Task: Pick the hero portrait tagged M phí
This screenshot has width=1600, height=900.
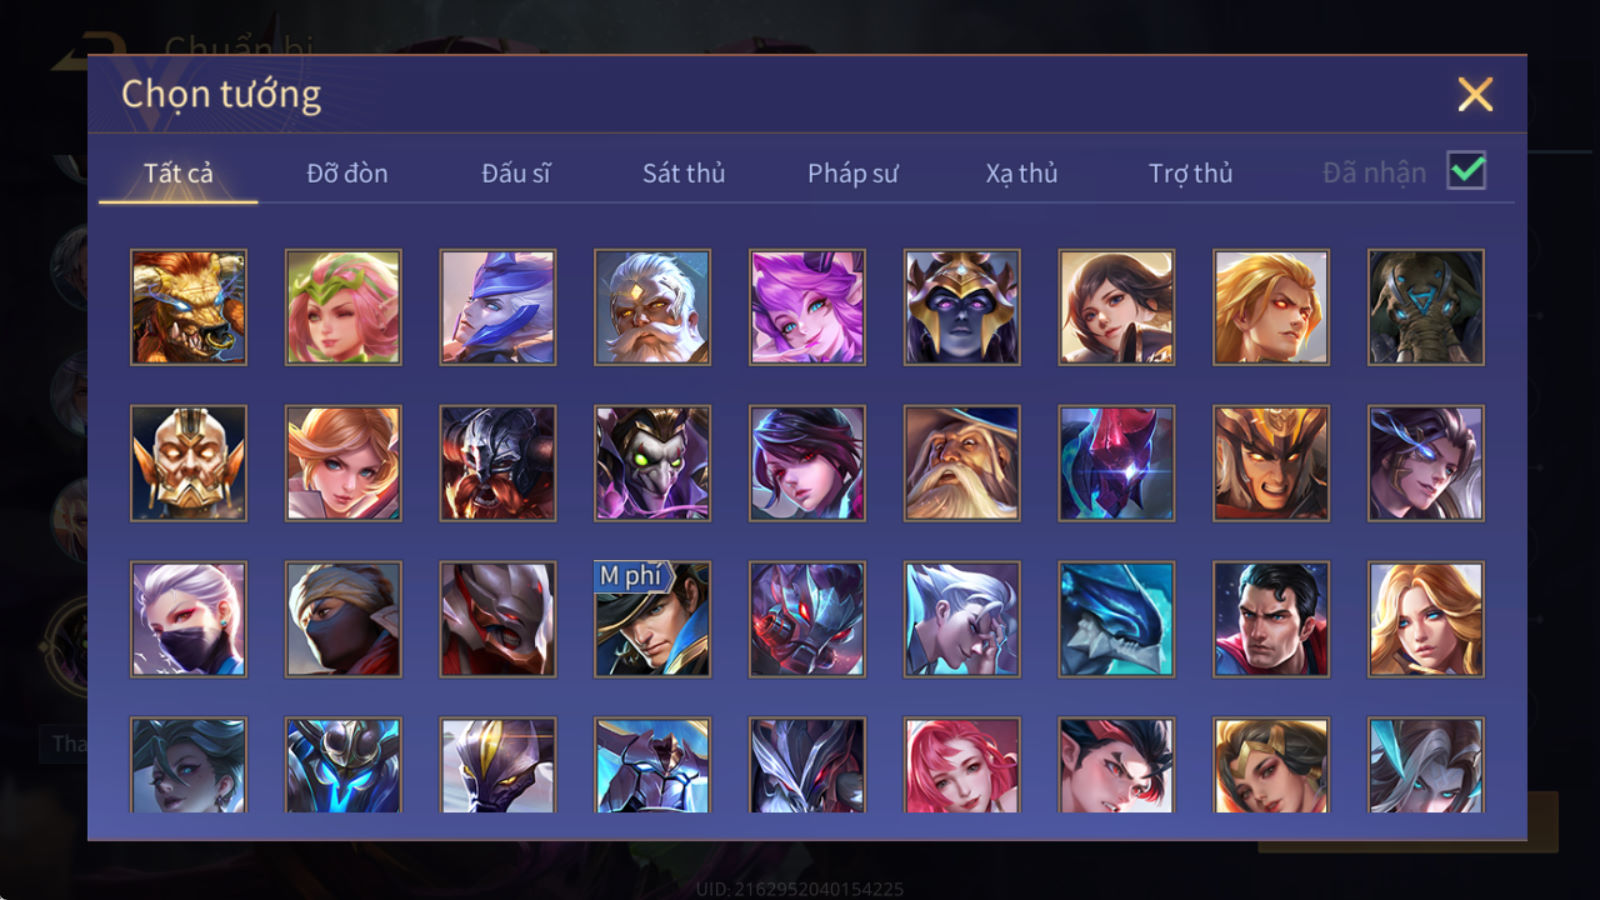Action: 652,619
